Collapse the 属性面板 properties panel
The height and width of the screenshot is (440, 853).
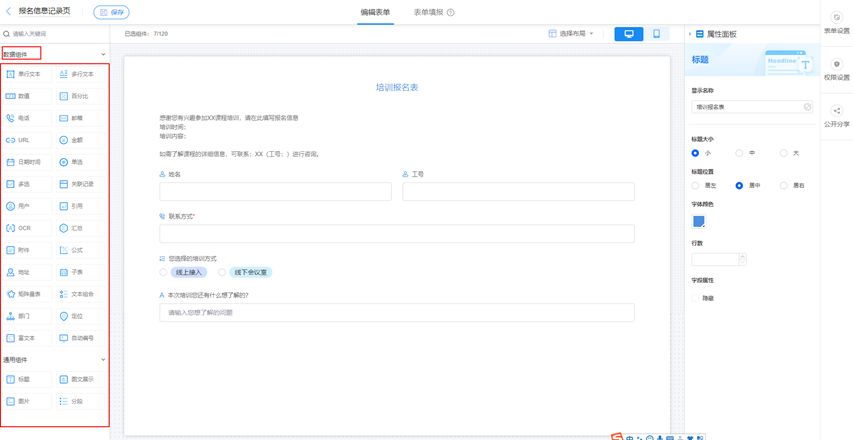690,34
